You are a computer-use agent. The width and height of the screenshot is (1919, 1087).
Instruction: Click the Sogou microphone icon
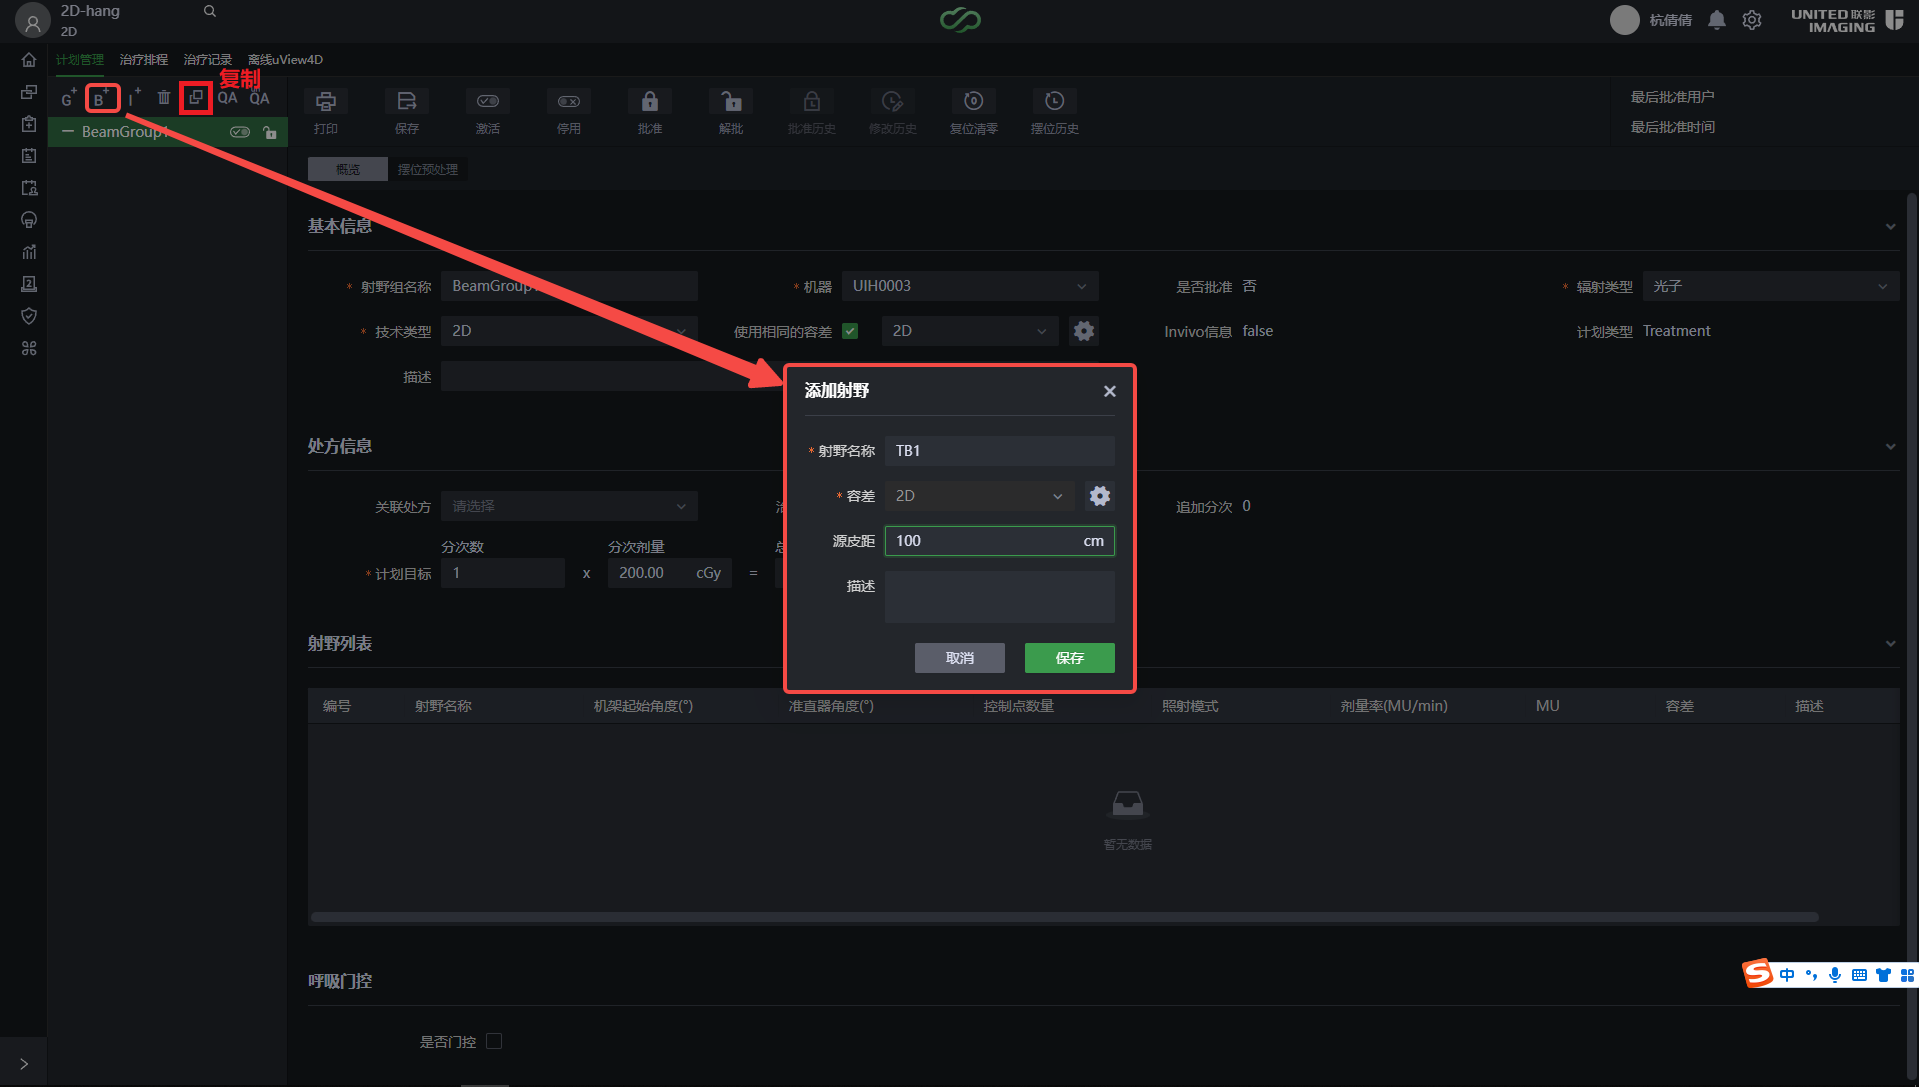click(x=1835, y=975)
